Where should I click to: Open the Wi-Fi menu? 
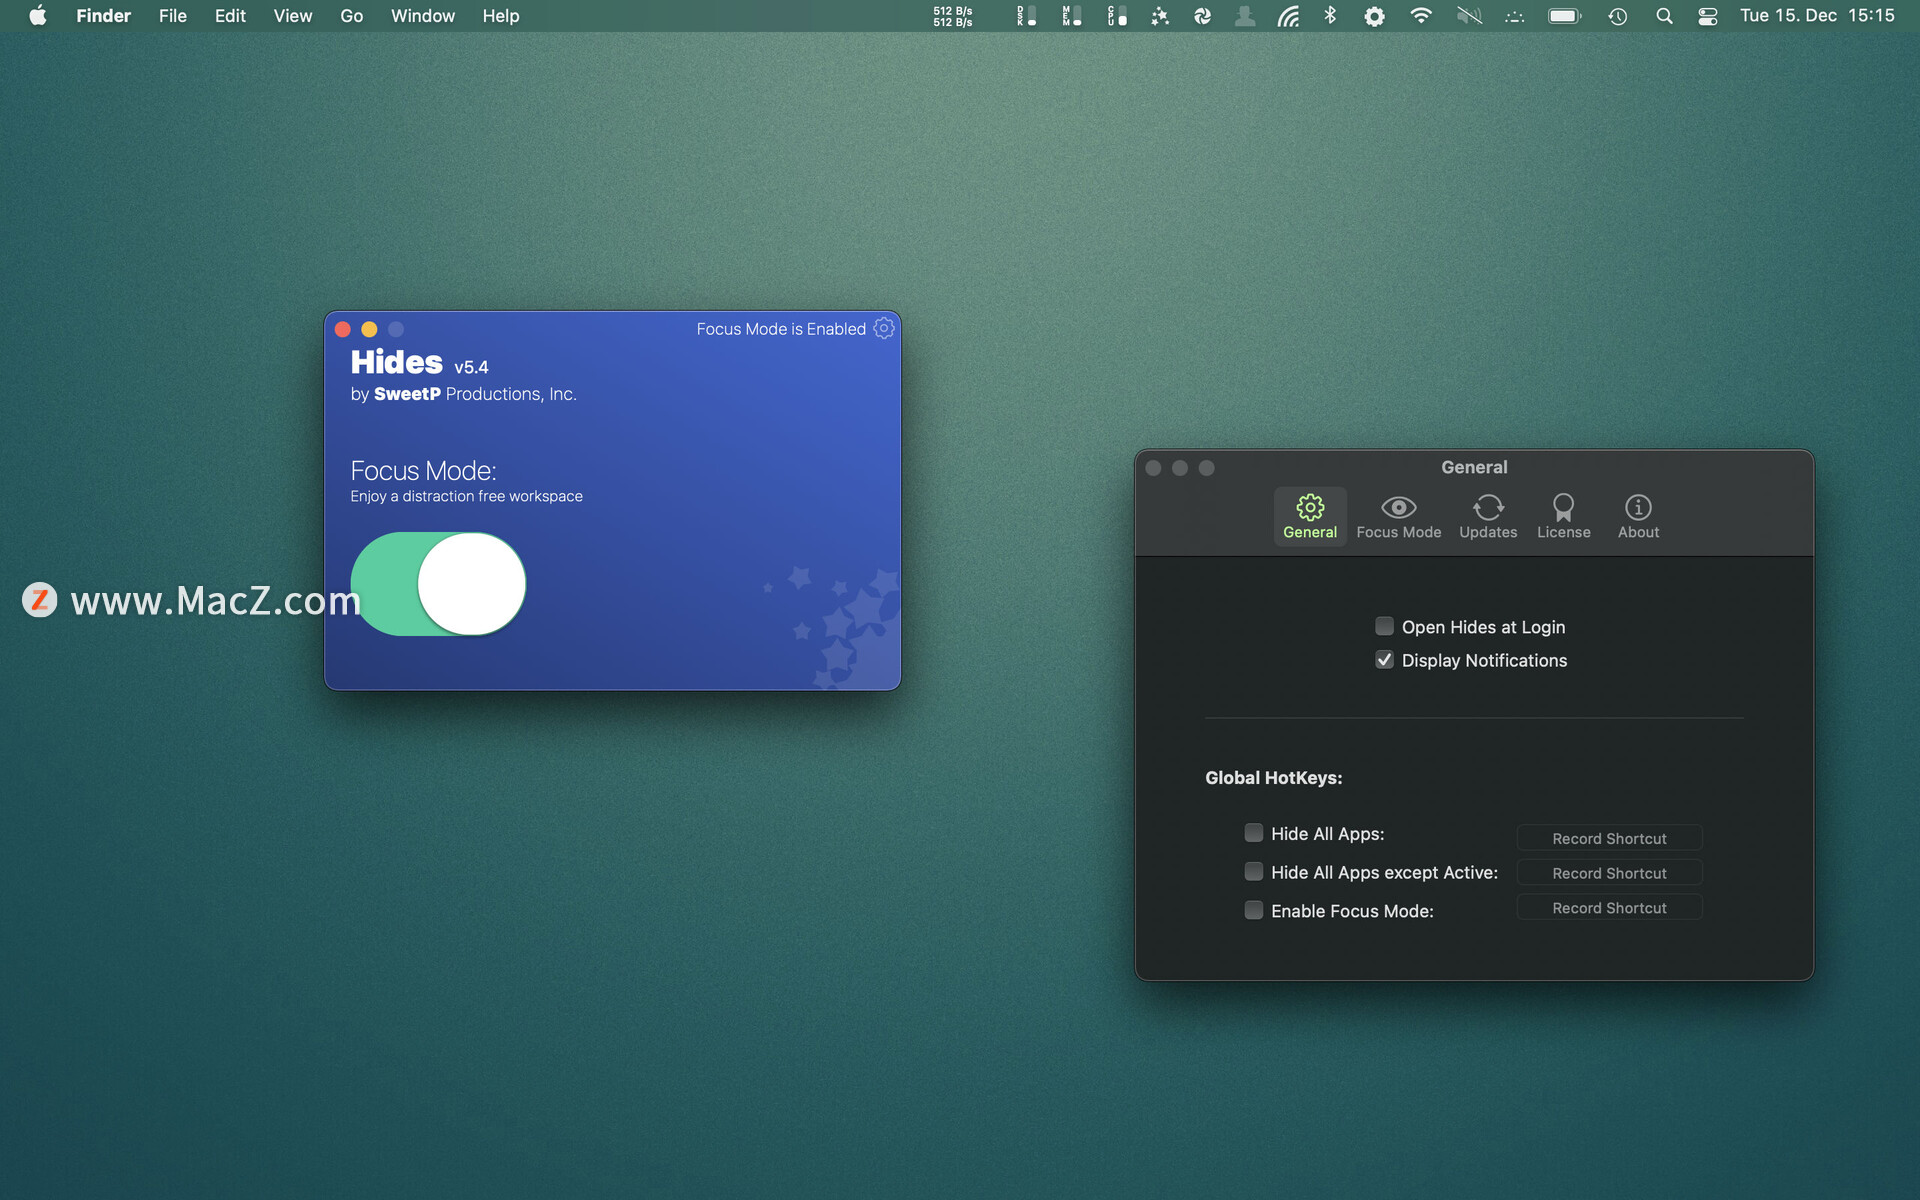click(x=1421, y=16)
